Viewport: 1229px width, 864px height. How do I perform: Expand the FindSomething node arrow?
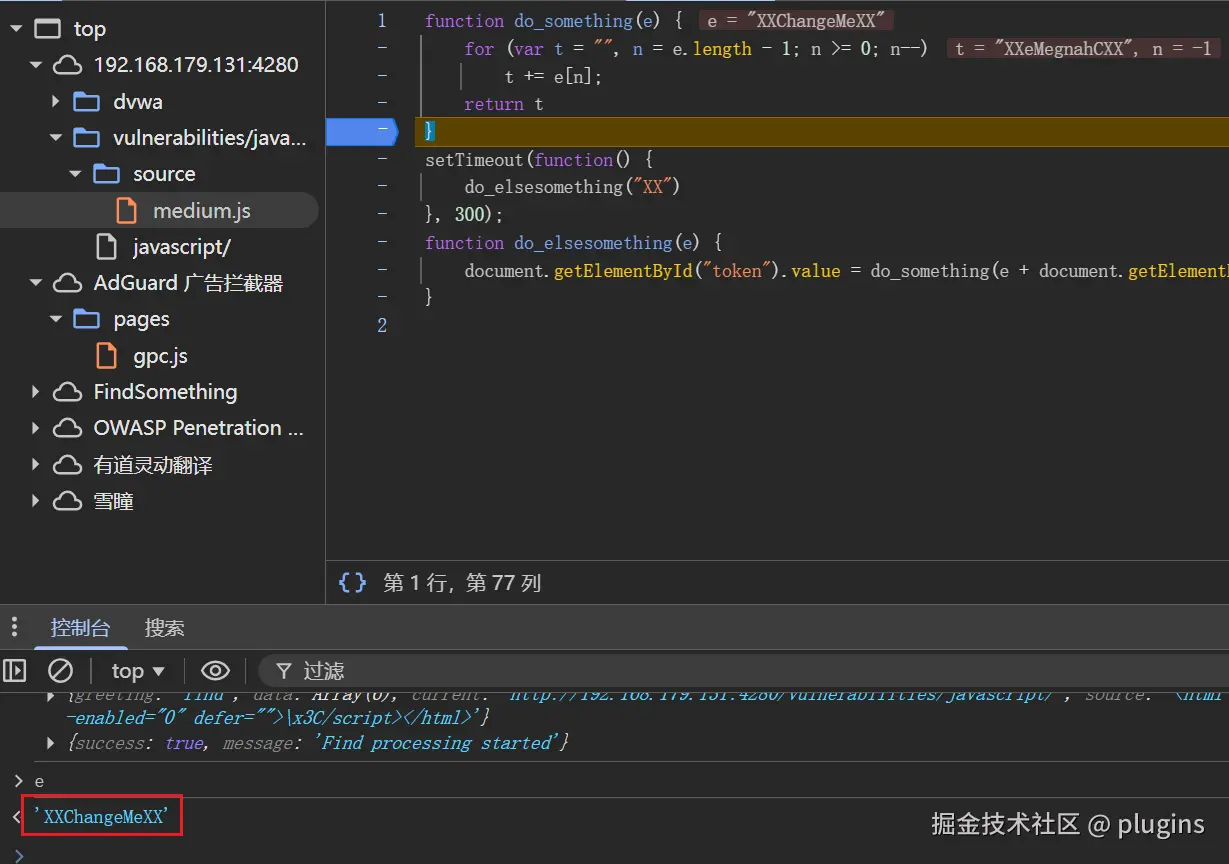point(36,392)
